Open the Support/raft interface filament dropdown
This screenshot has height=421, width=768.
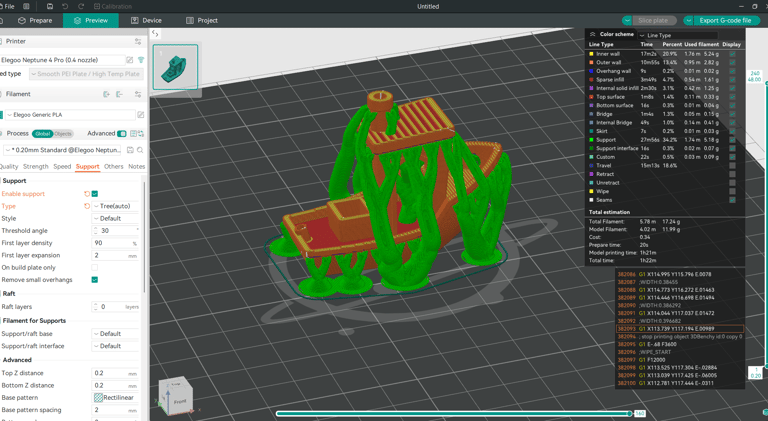click(116, 346)
